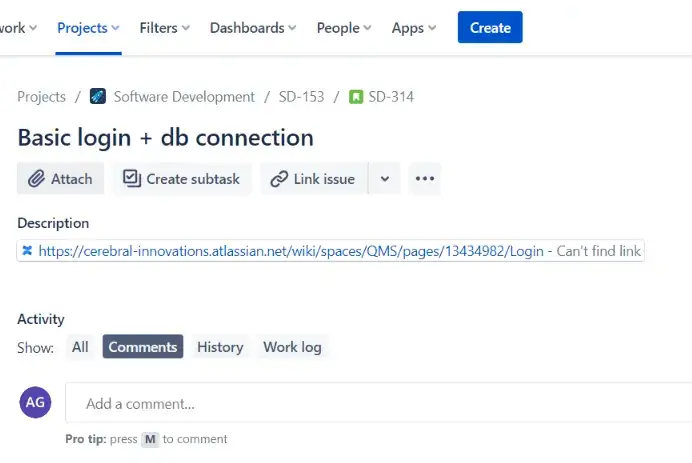Open the People menu
This screenshot has width=692, height=463.
pos(344,28)
